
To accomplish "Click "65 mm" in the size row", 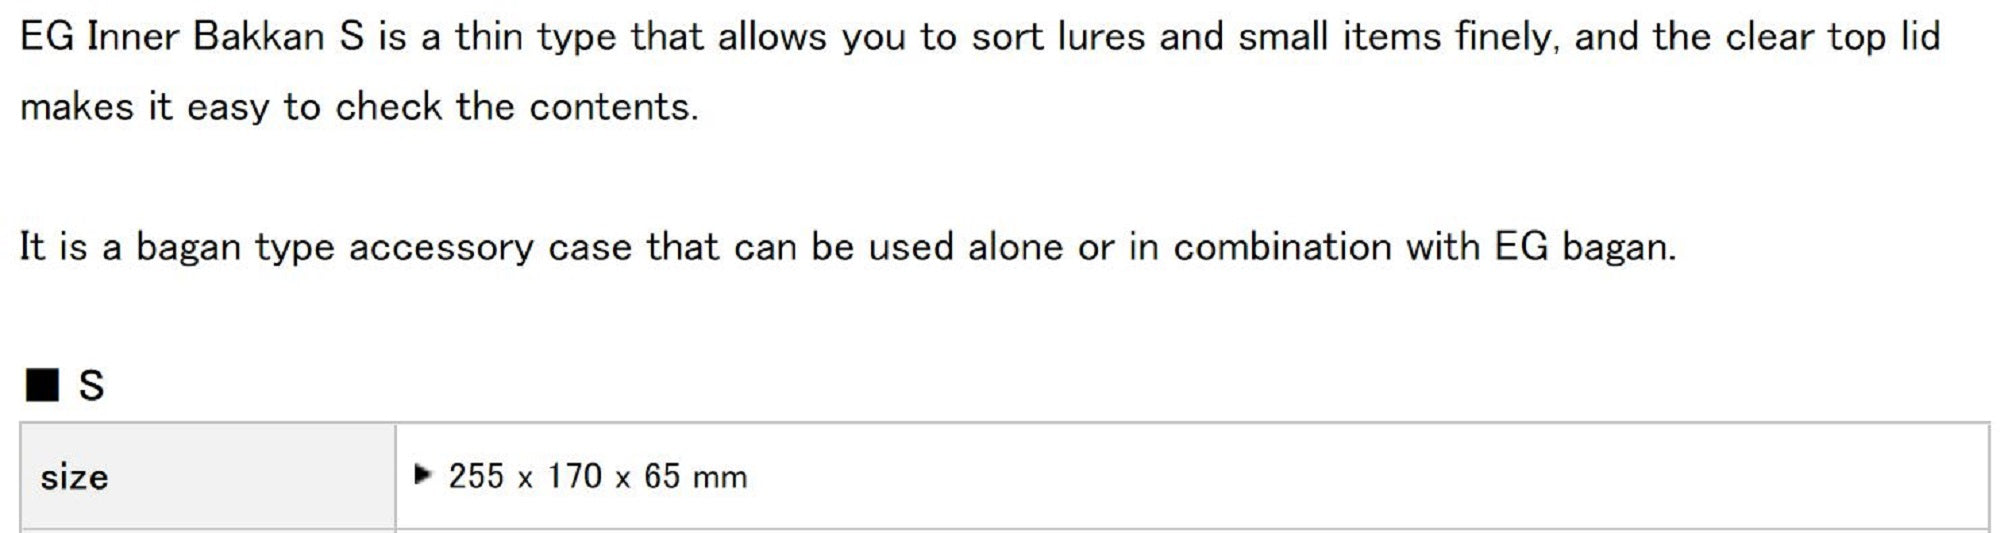I will tap(695, 476).
